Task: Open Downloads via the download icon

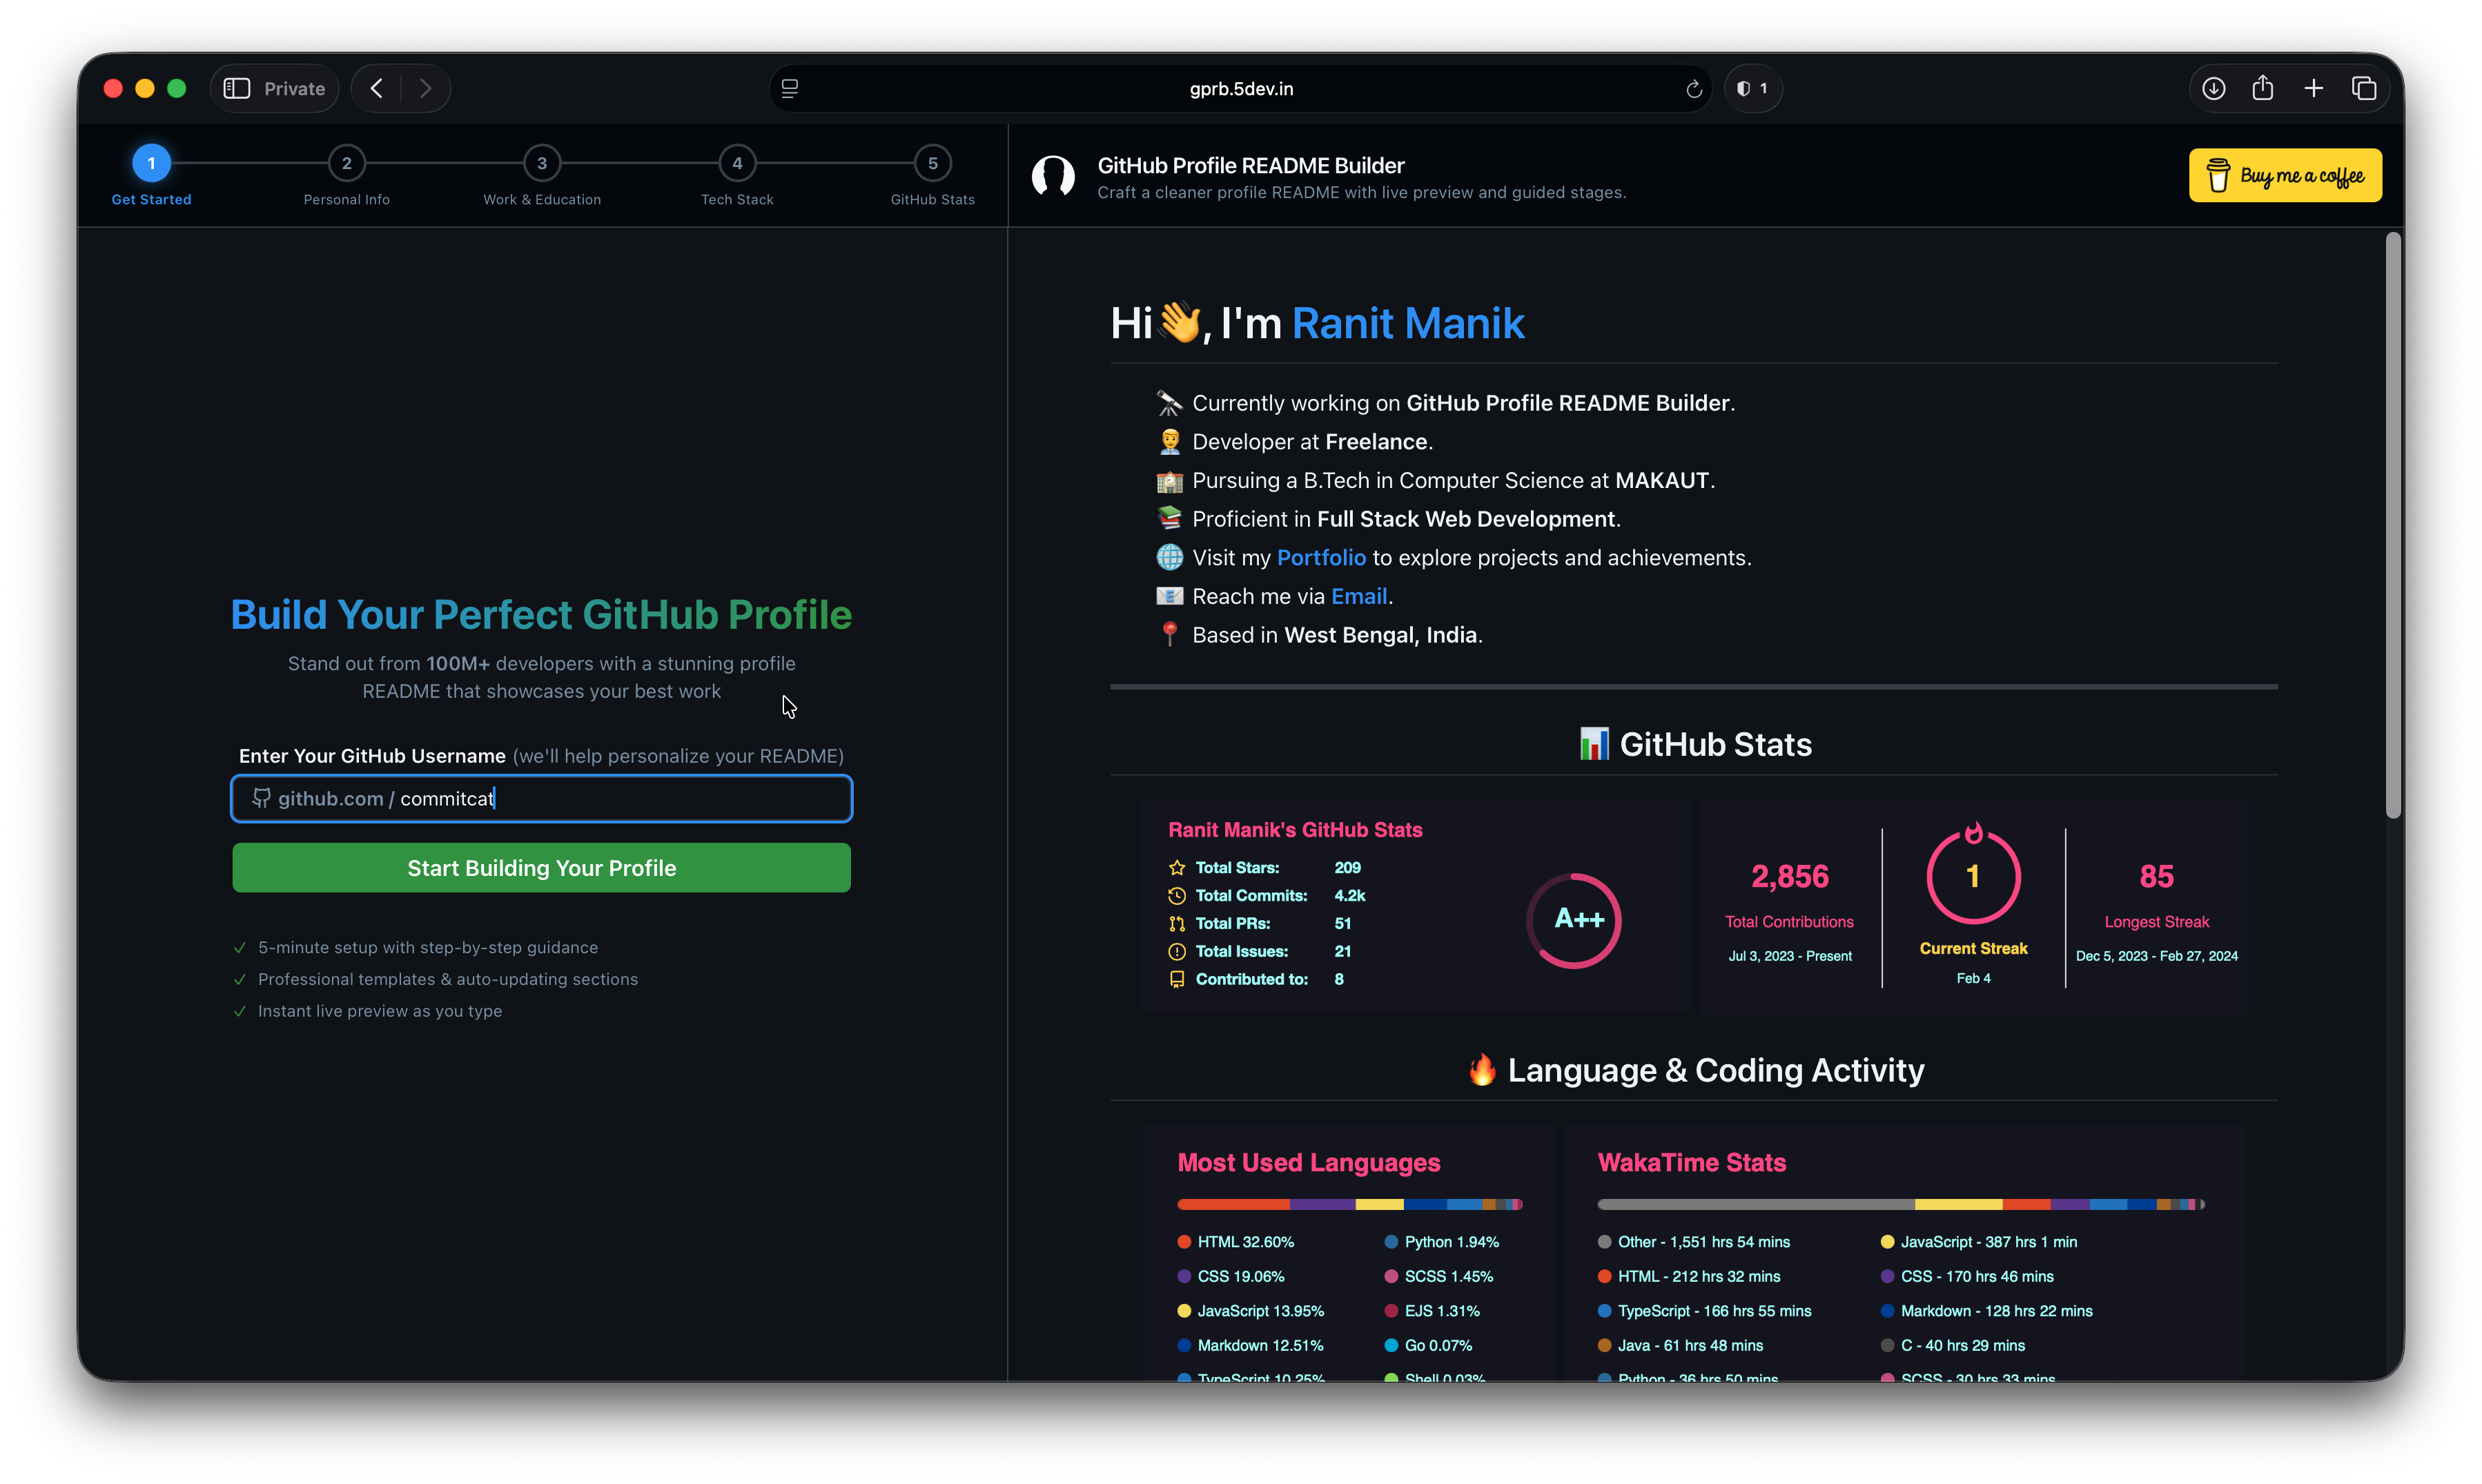Action: pos(2214,88)
